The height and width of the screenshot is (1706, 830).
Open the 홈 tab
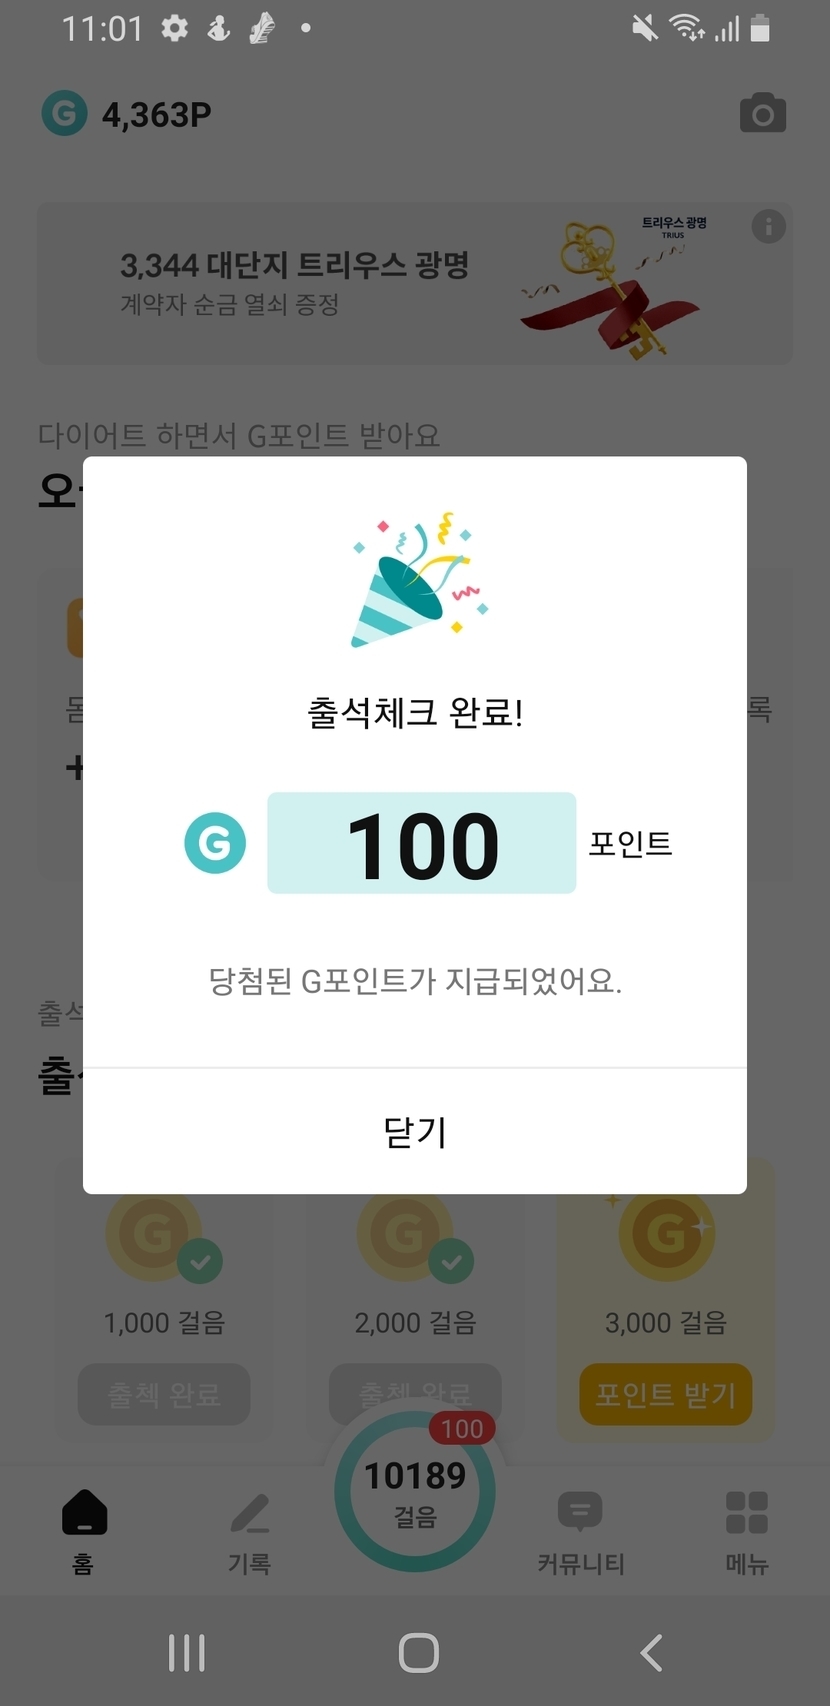click(84, 1530)
